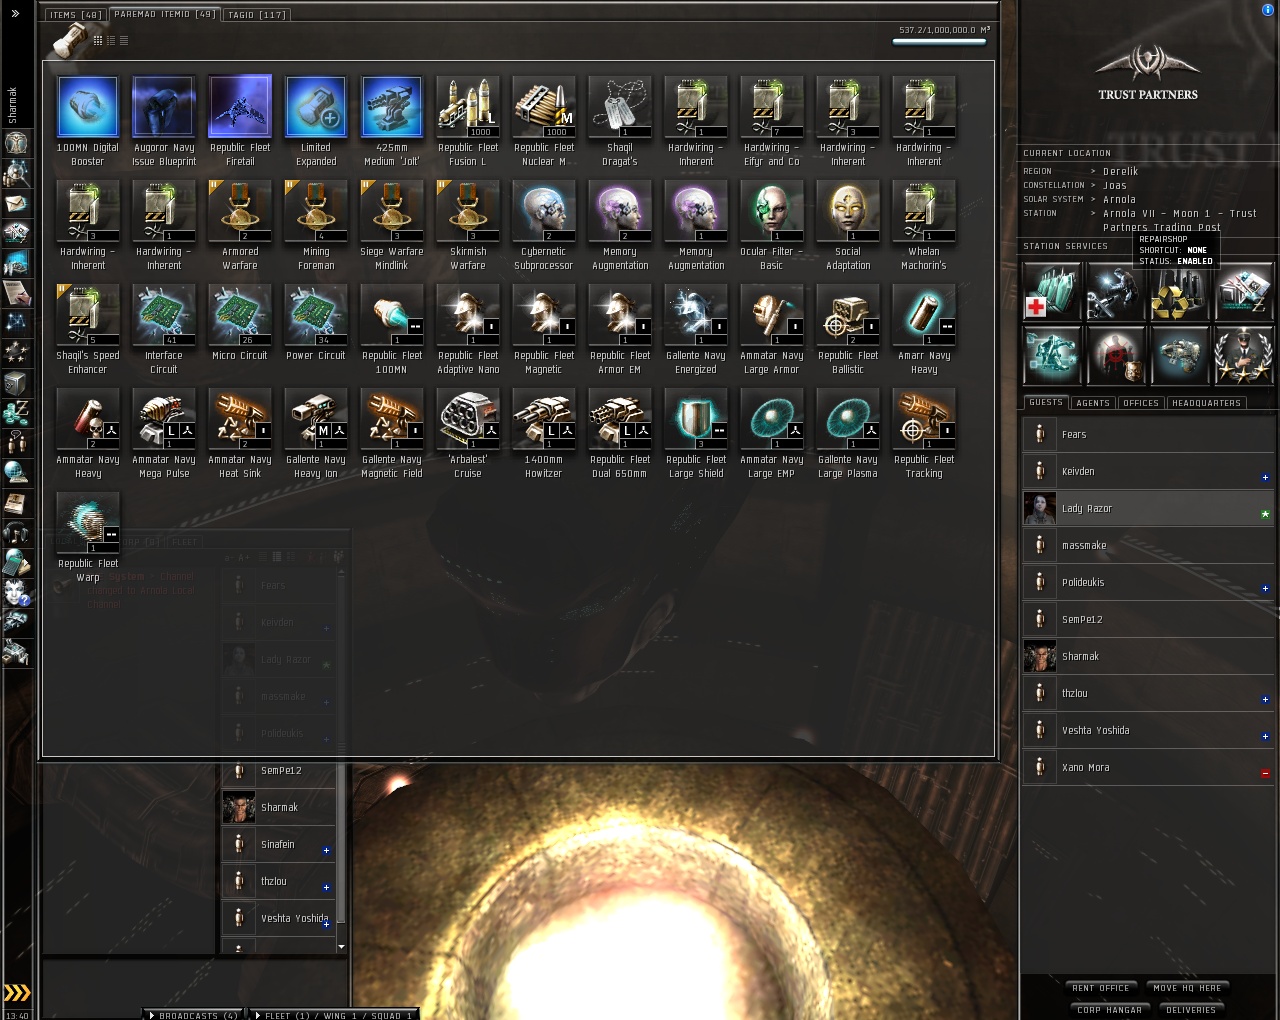Click the yellow triple-chevron above the clock
Viewport: 1280px width, 1020px height.
click(x=17, y=992)
